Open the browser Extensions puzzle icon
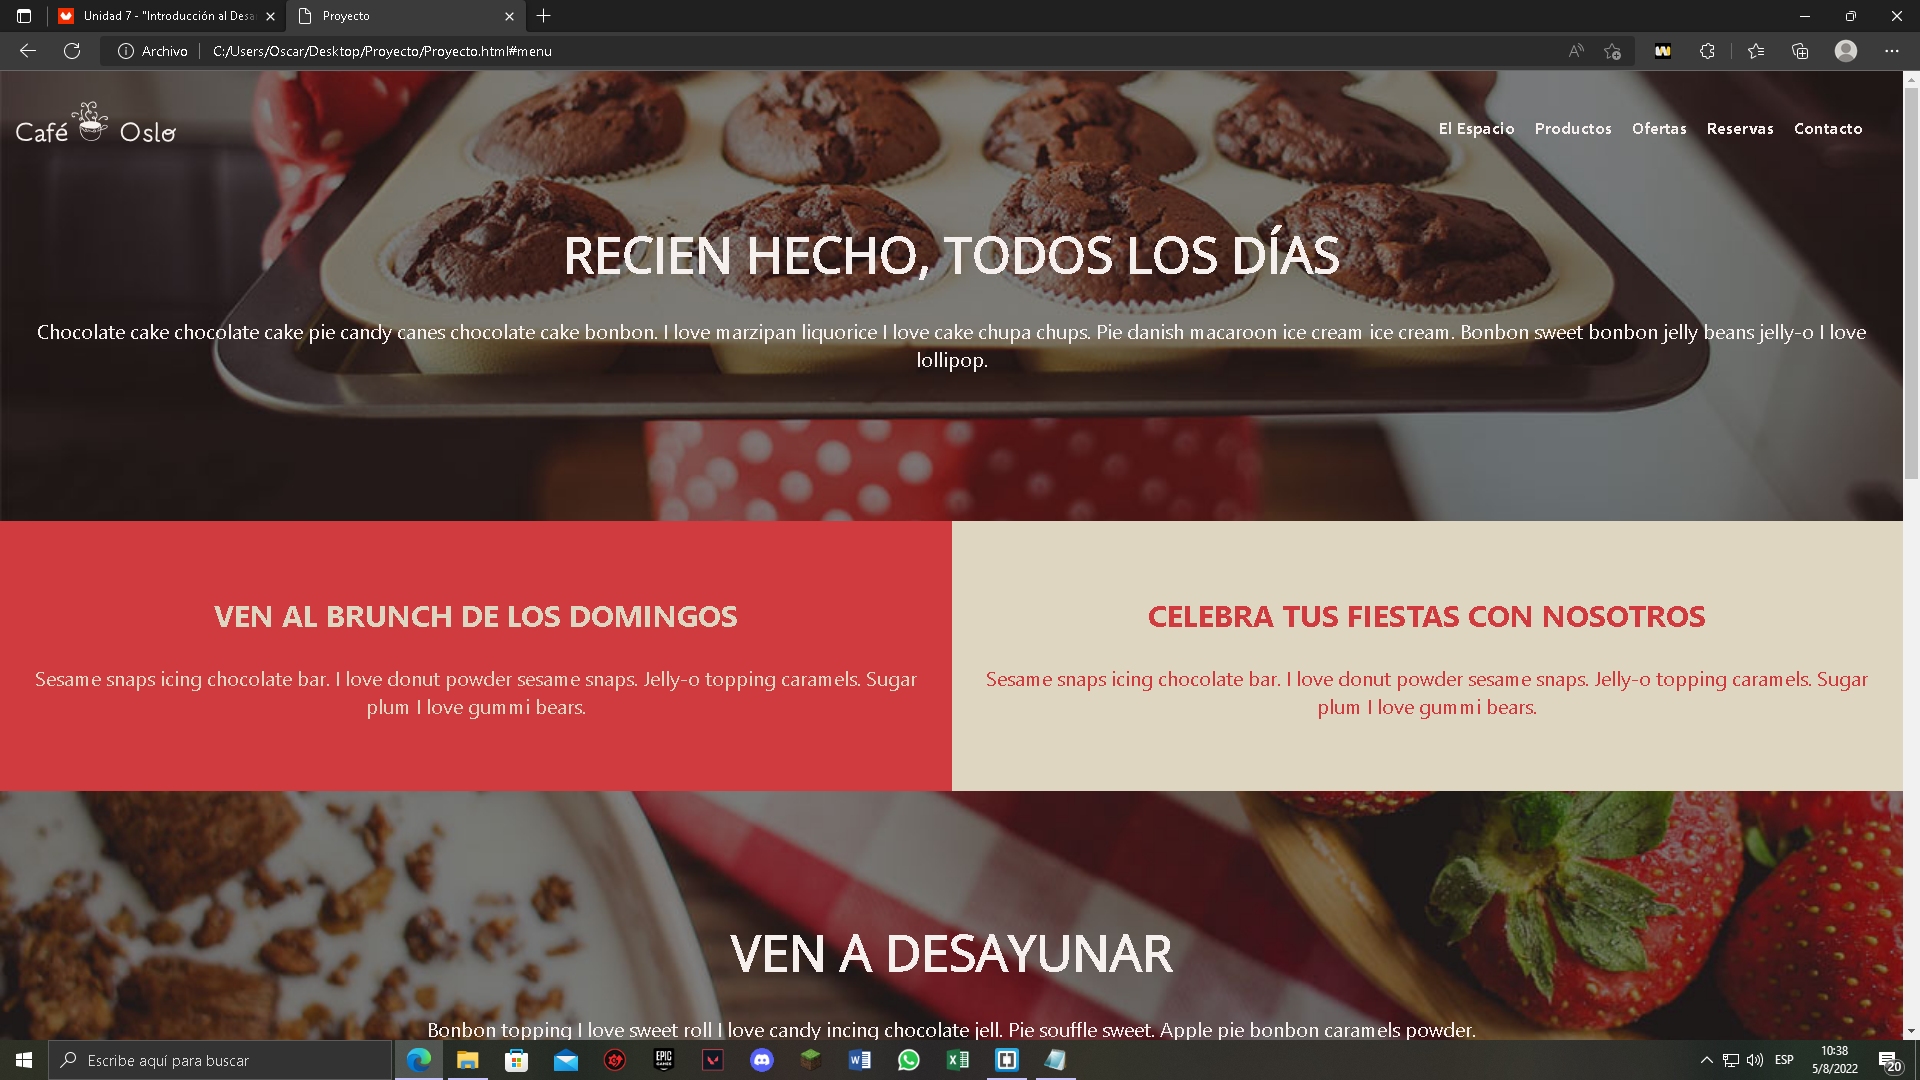The height and width of the screenshot is (1080, 1920). (x=1707, y=51)
